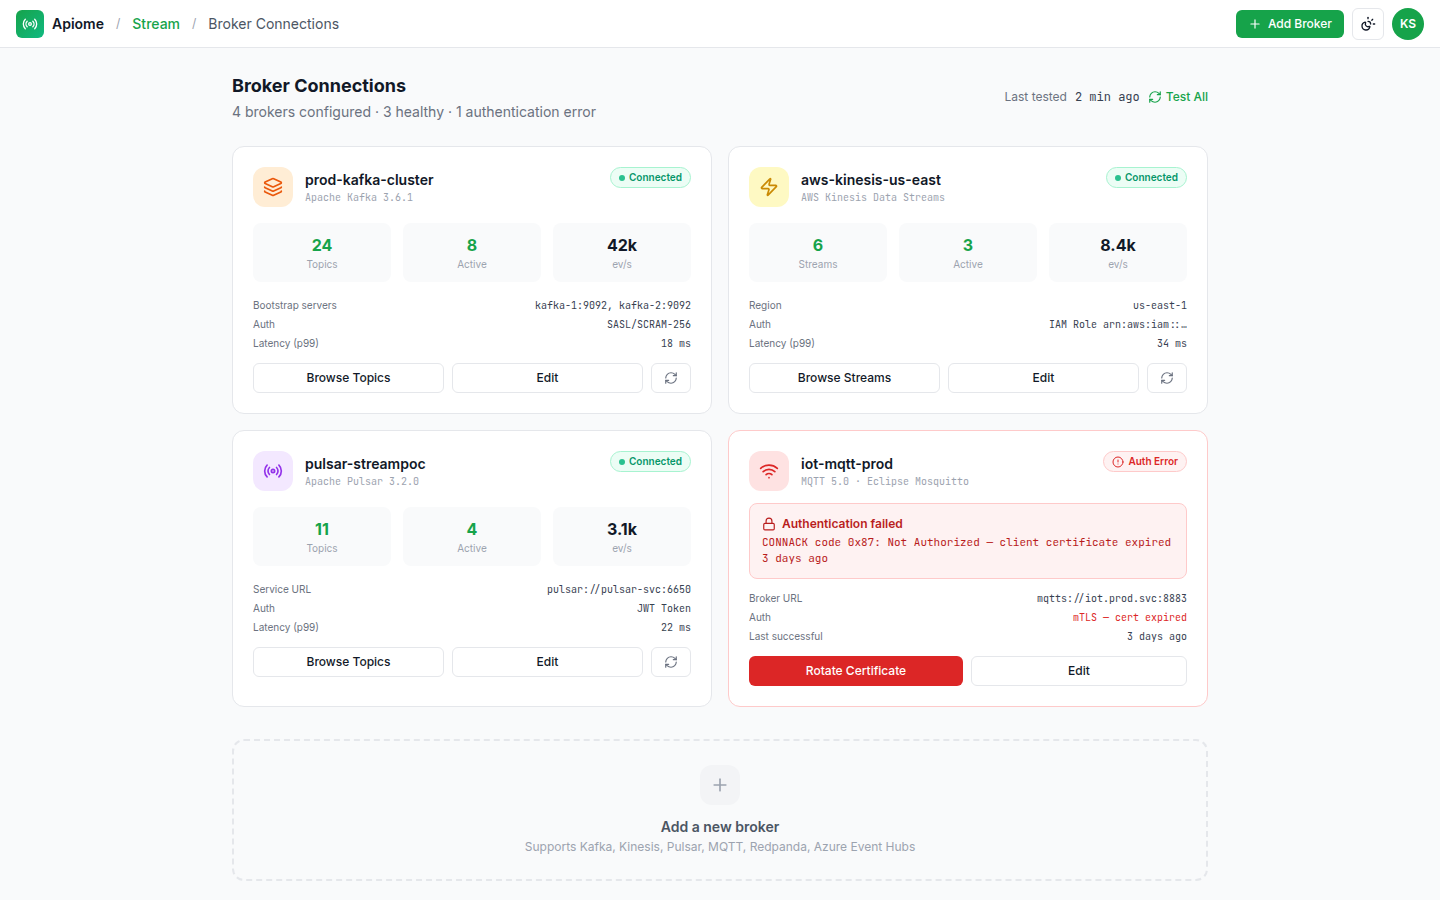Click the lock icon beside Authentication failed

[x=769, y=524]
